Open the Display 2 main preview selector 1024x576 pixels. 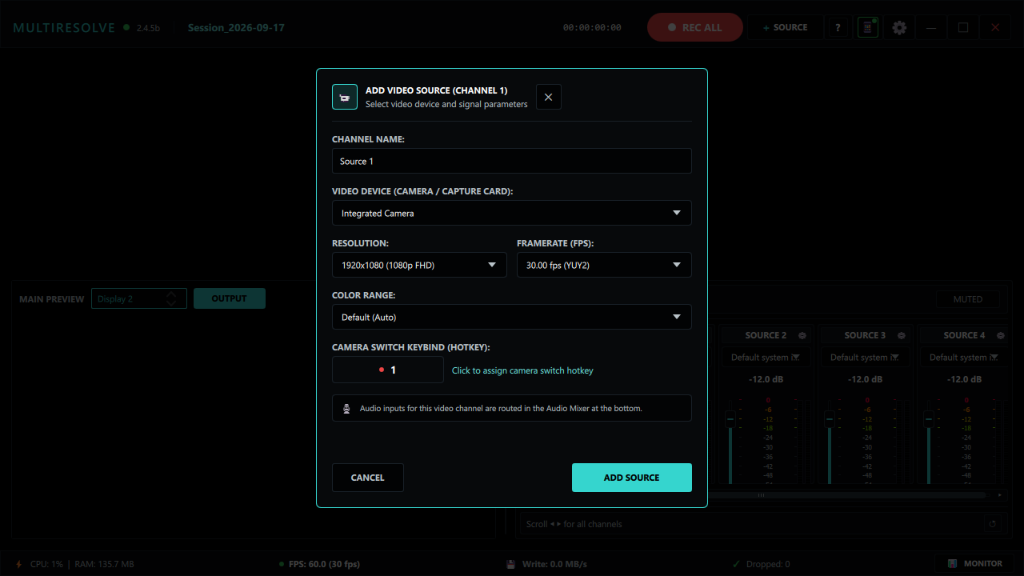138,298
